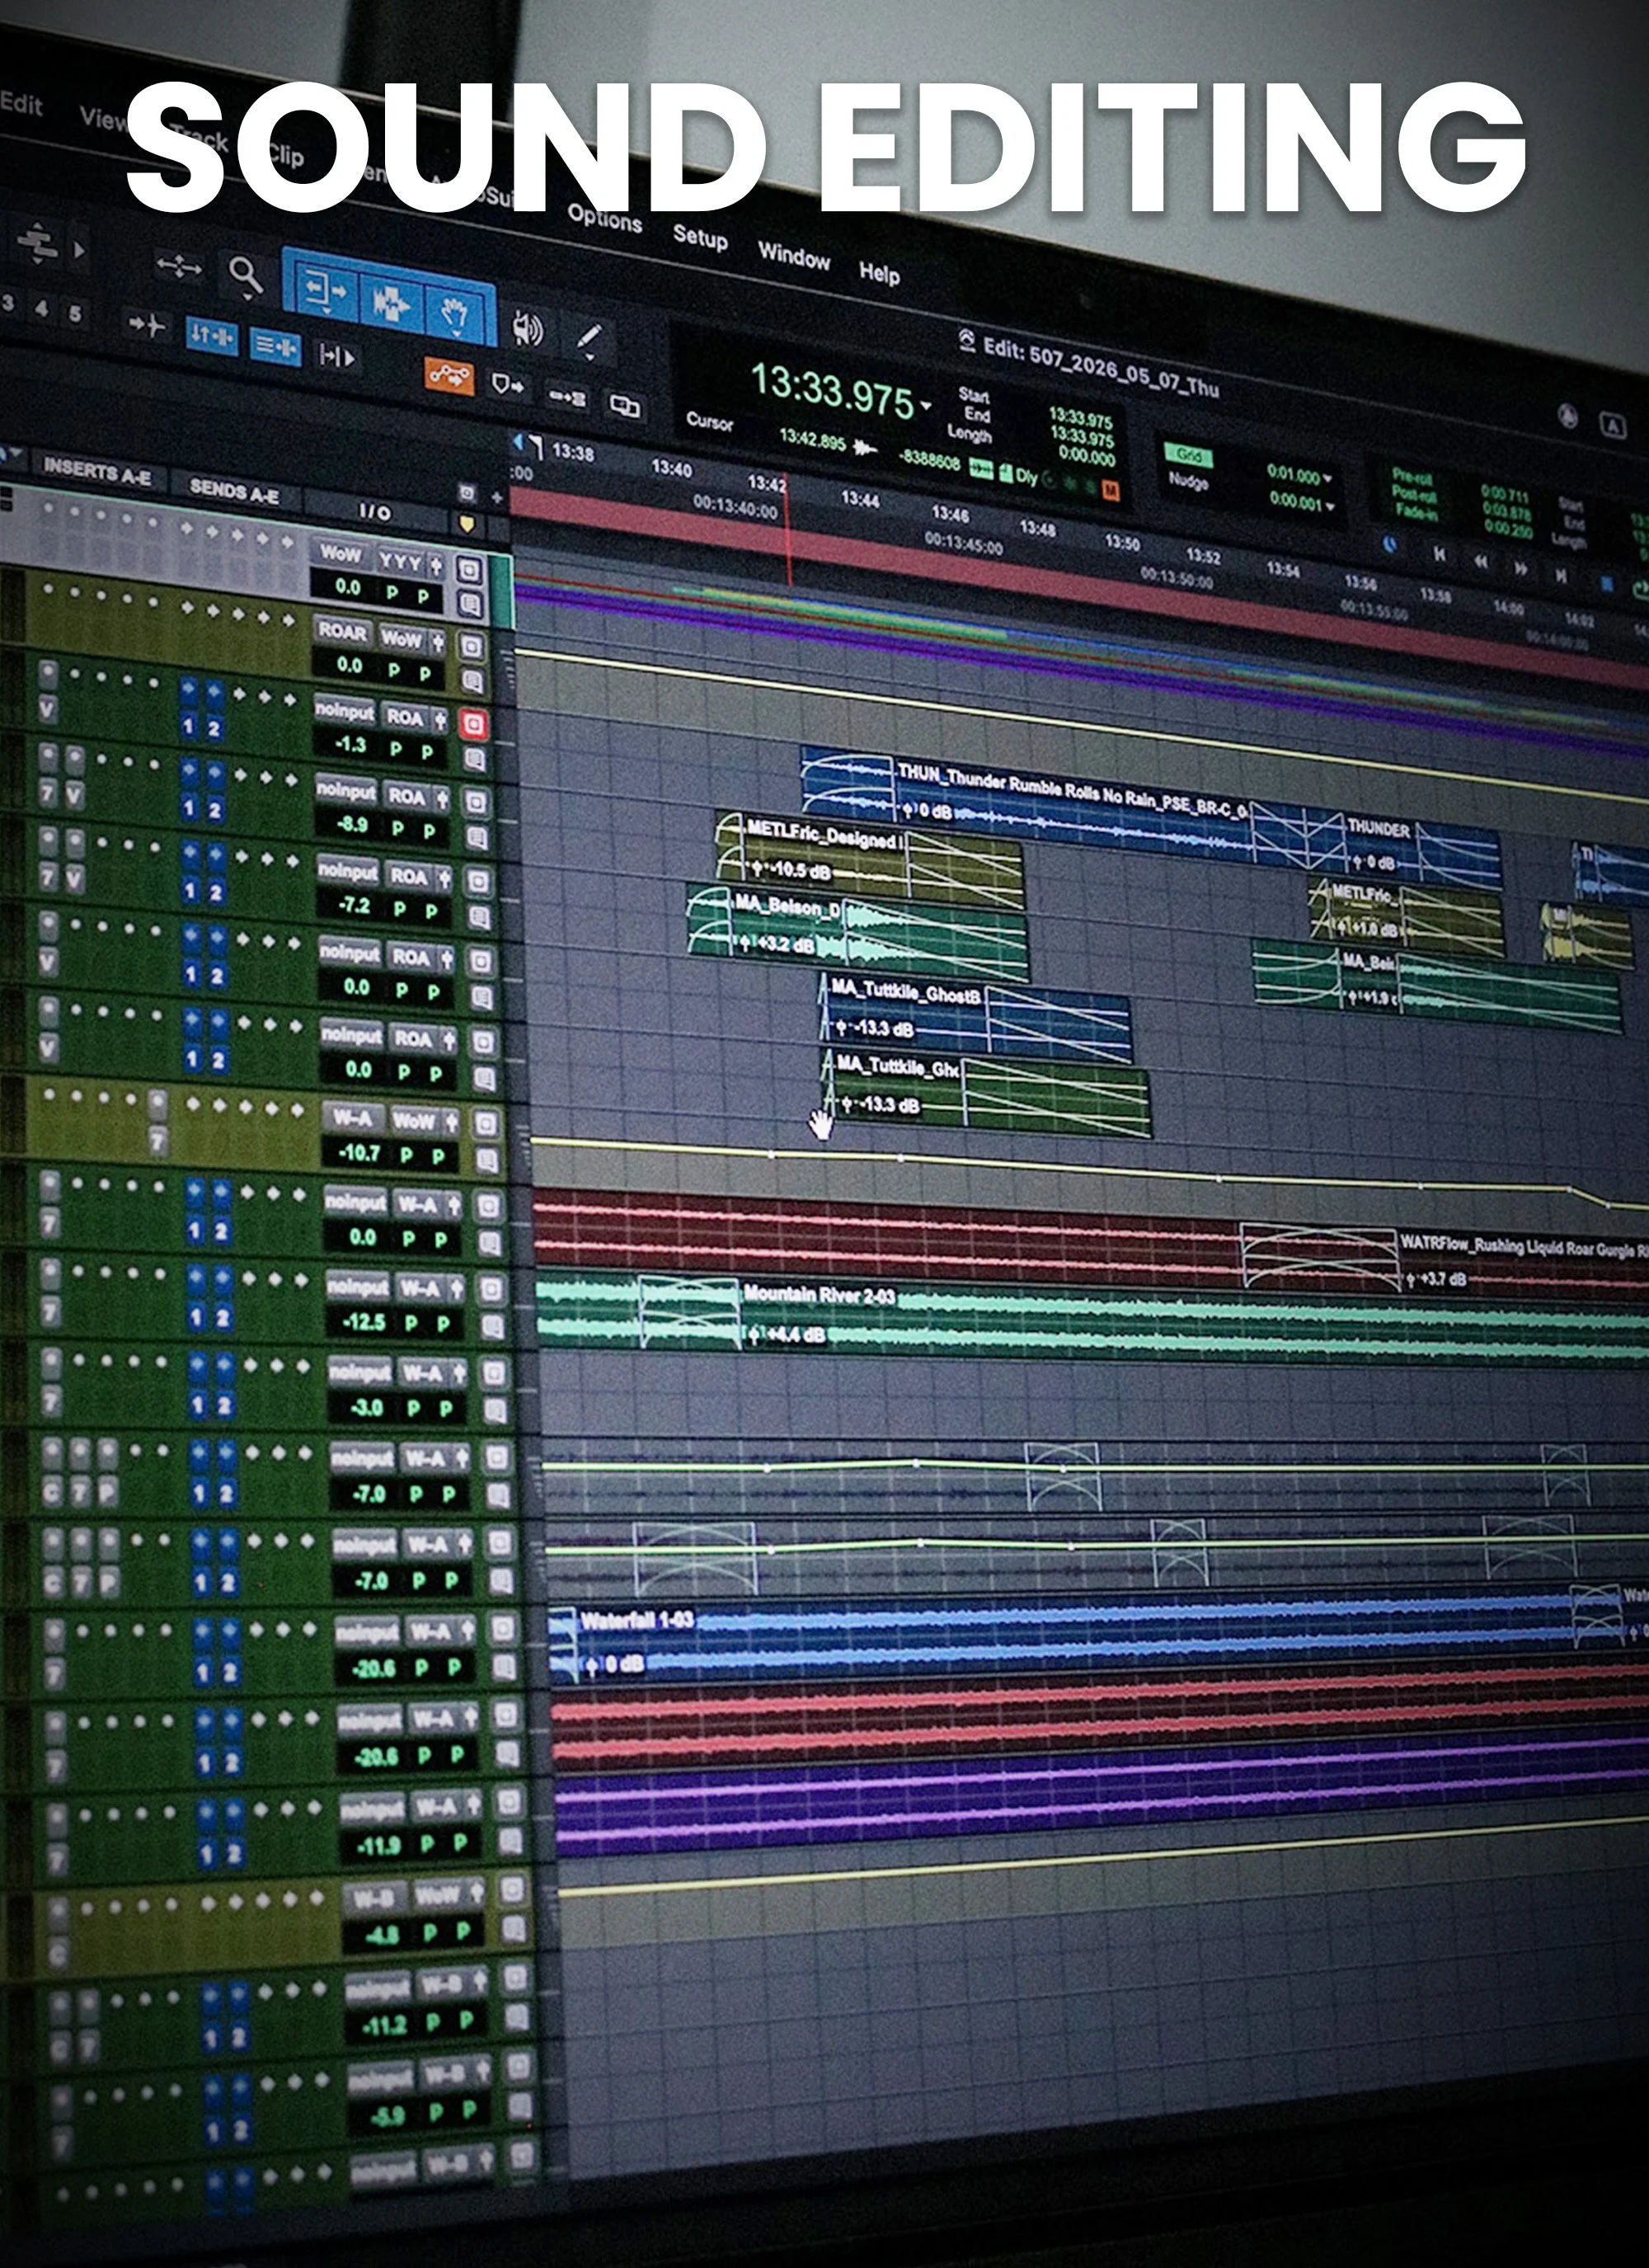
Task: Toggle Link Timeline and Edit Selection
Action: [213, 335]
